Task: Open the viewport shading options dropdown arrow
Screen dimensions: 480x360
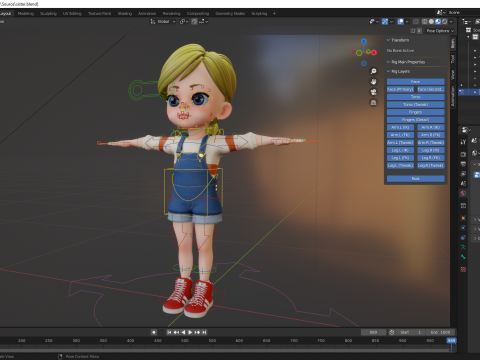Action: tap(451, 21)
